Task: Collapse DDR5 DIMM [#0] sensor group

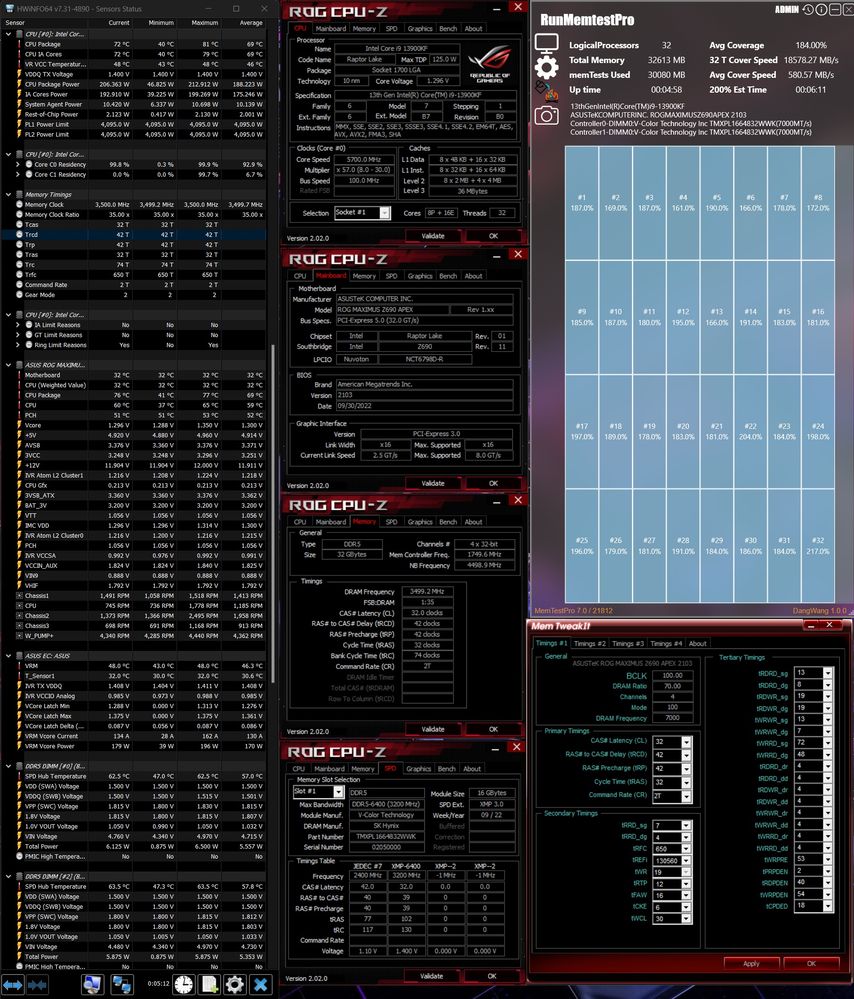Action: [8, 766]
